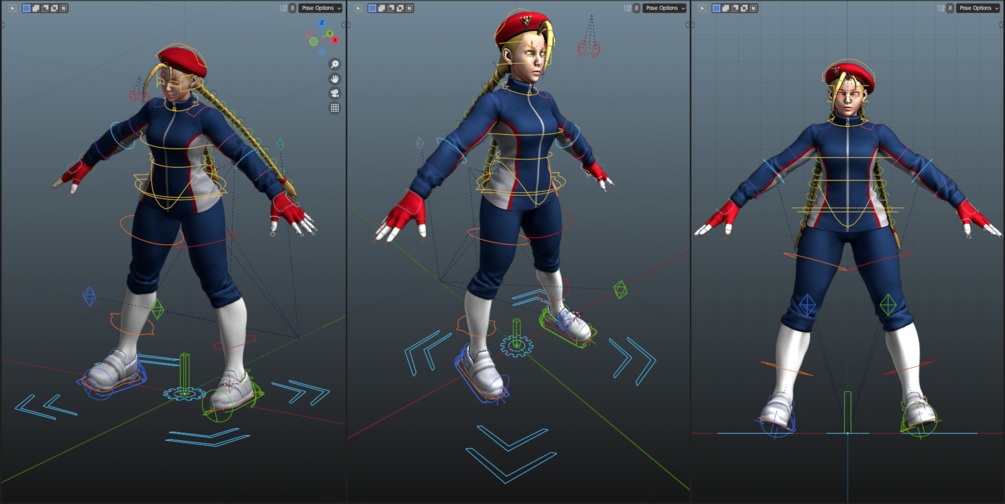Select the root gear control in middle viewport
This screenshot has width=1005, height=504.
point(516,346)
